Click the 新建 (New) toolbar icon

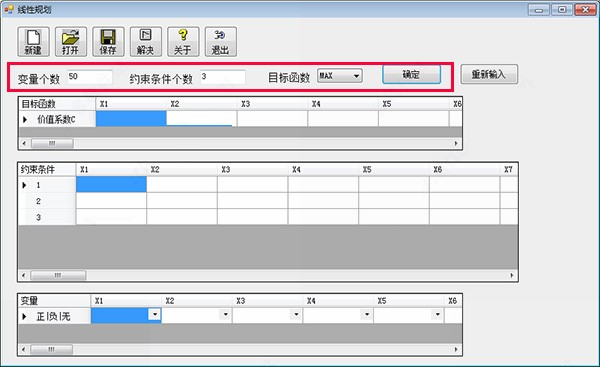pyautogui.click(x=33, y=42)
